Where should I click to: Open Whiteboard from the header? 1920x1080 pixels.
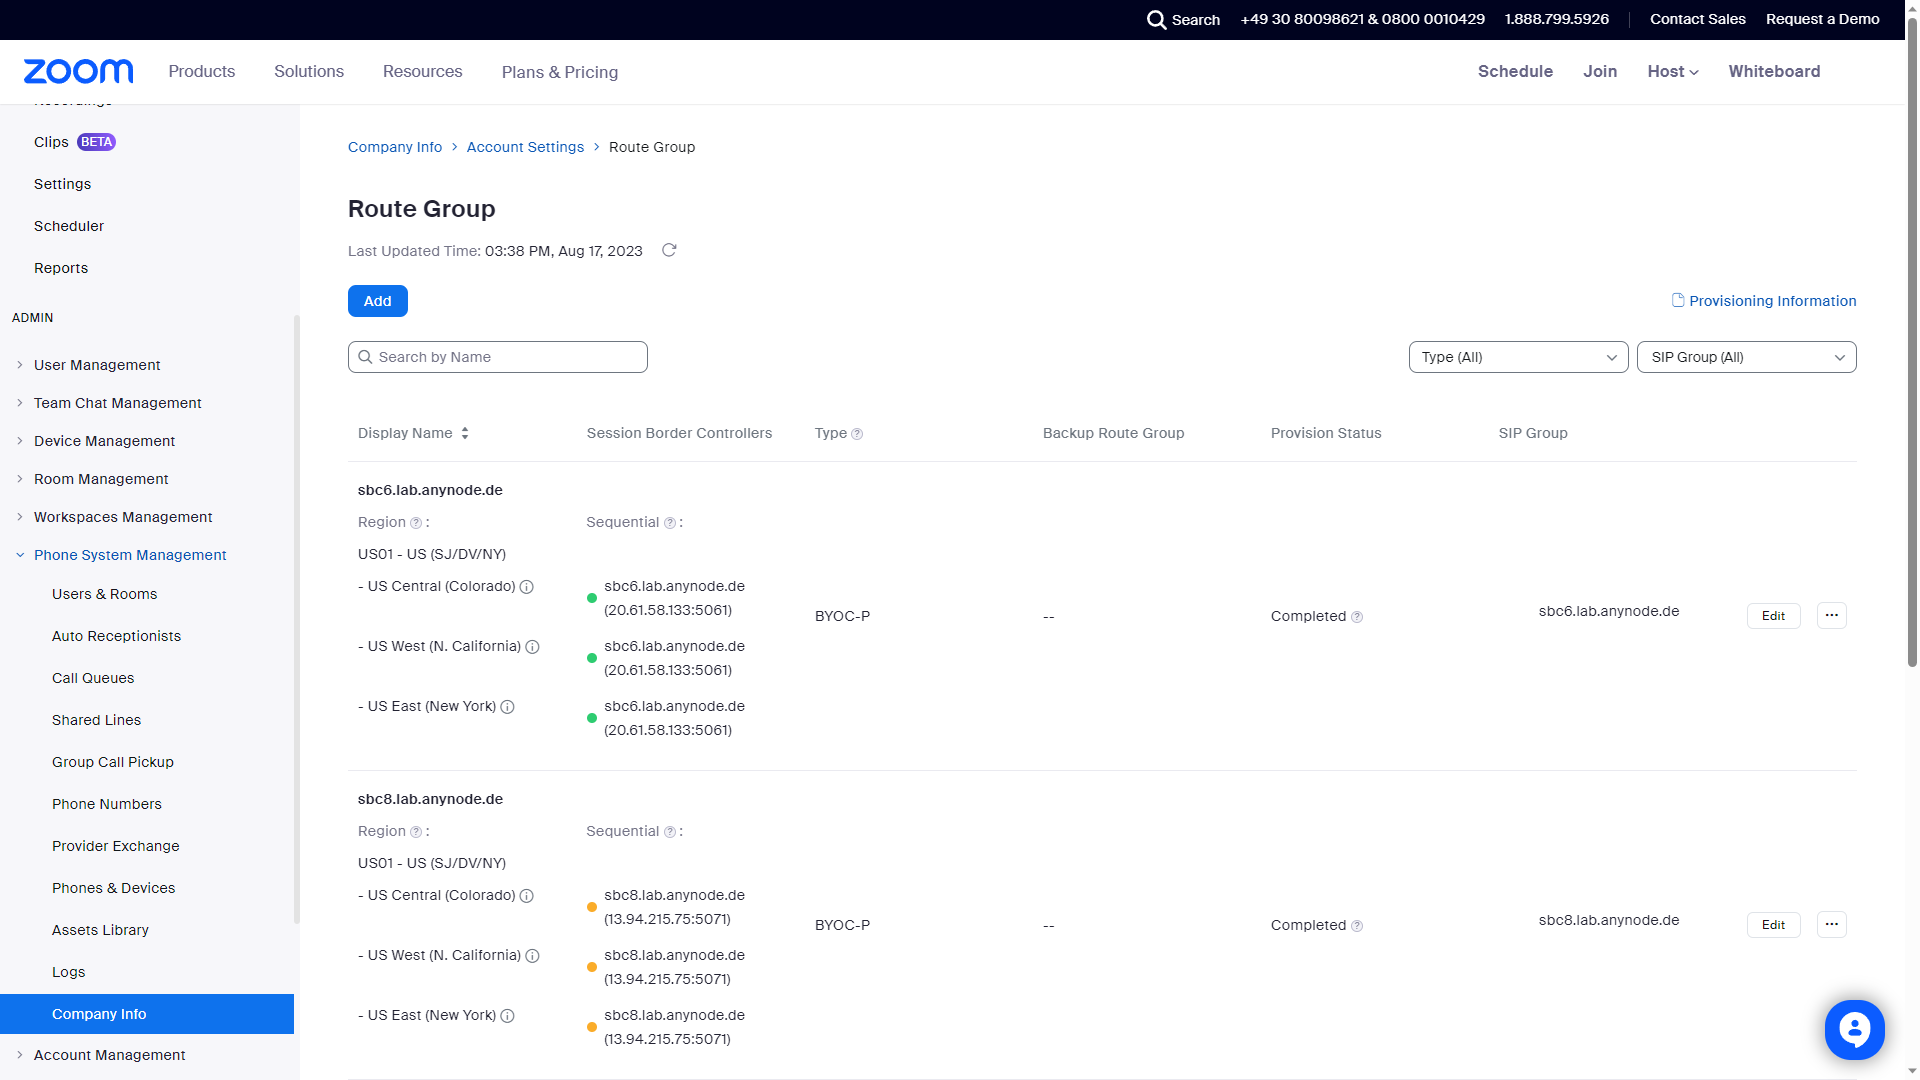pos(1775,71)
